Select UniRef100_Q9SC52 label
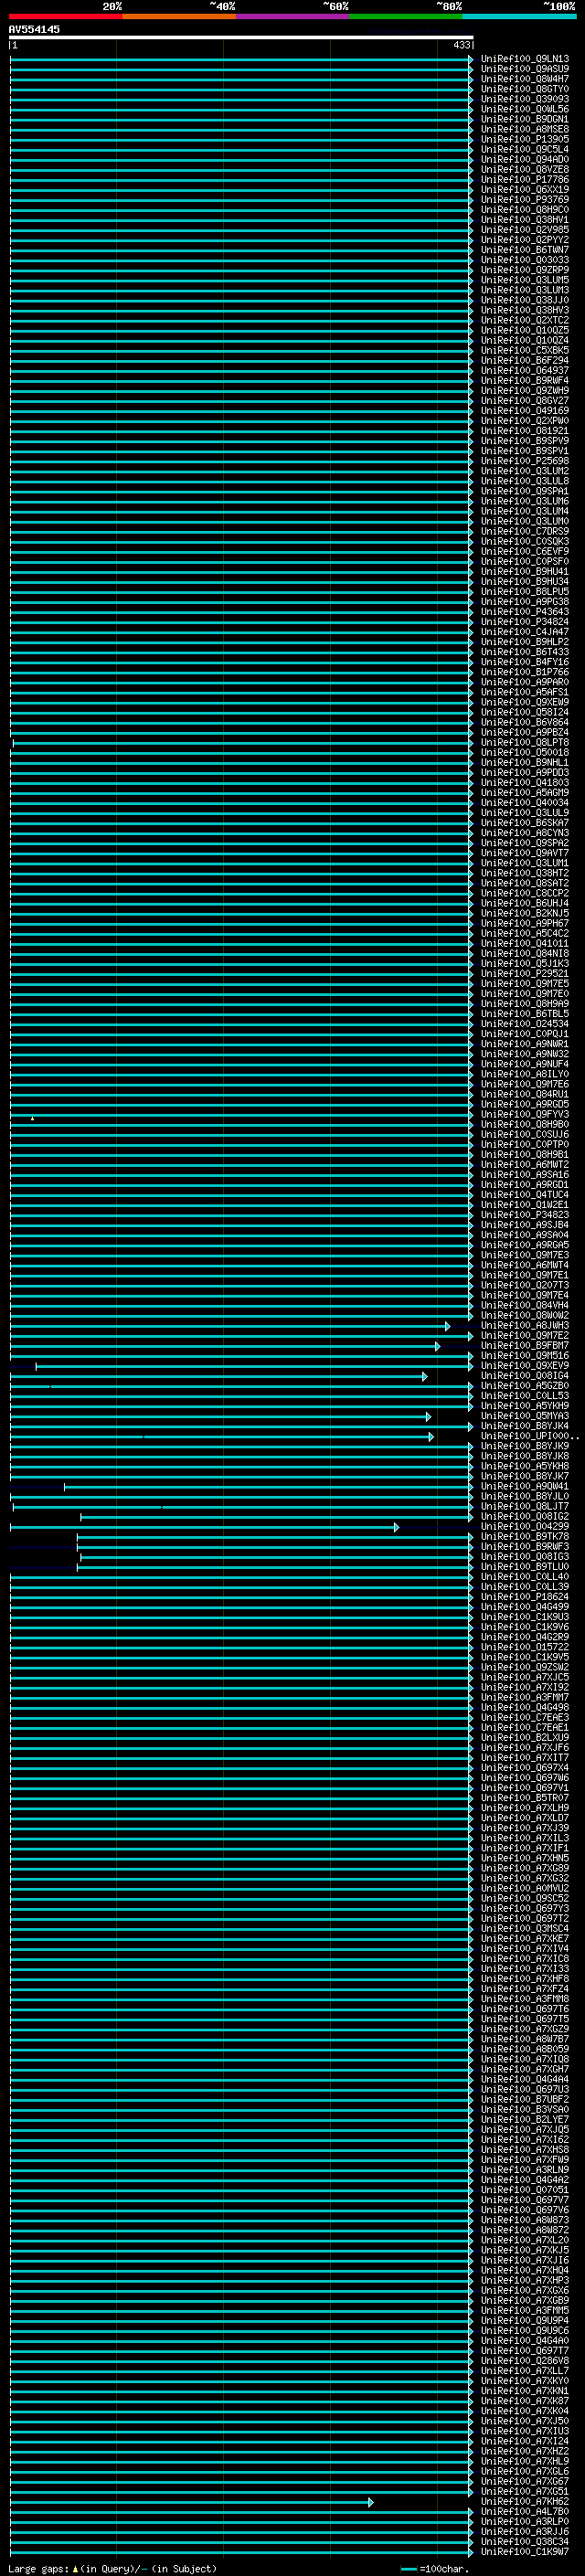The height and width of the screenshot is (2576, 585). 524,1898
